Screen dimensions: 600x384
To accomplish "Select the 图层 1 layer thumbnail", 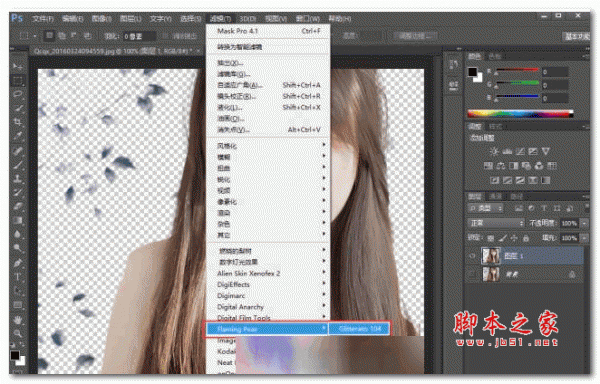I will point(491,256).
